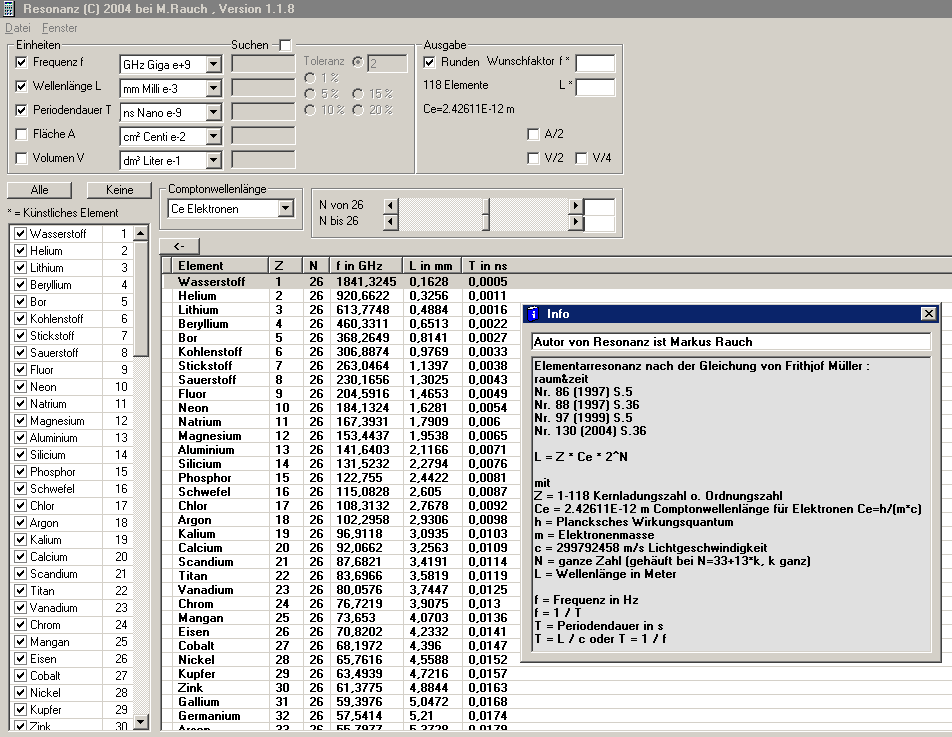
Task: Click left arrow of N von slider
Action: 390,205
